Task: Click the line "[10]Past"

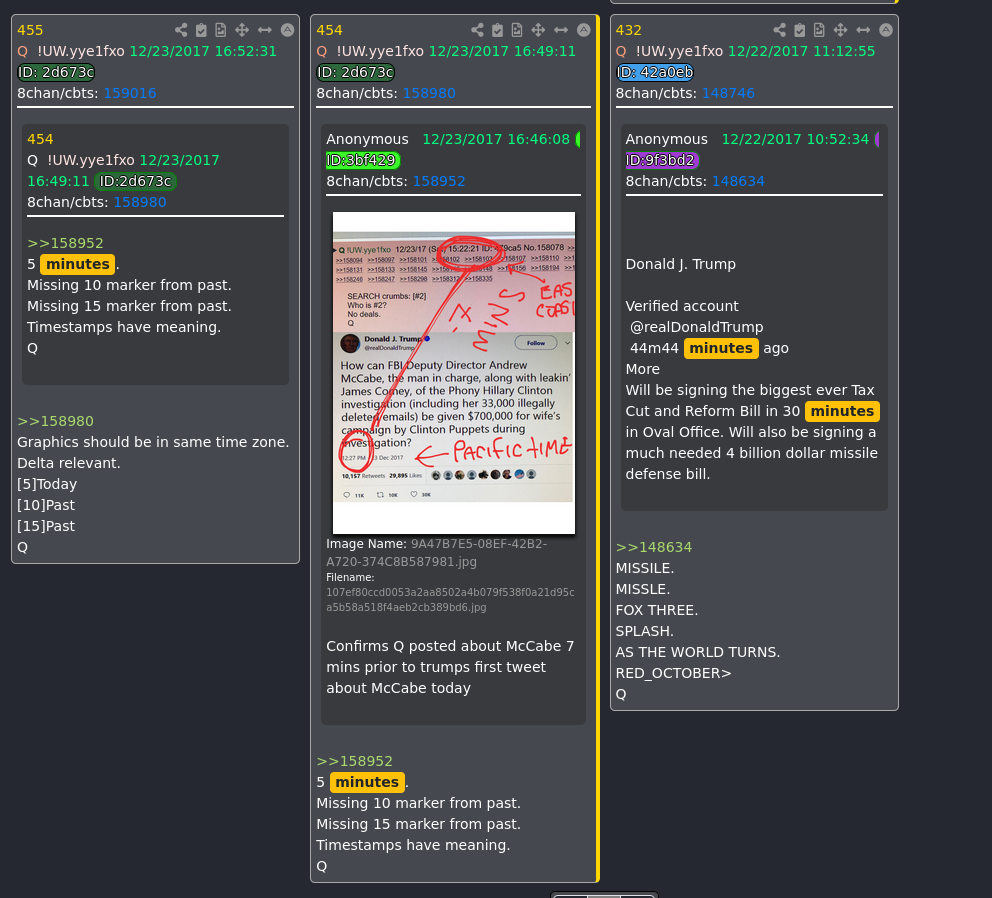Action: pyautogui.click(x=46, y=505)
